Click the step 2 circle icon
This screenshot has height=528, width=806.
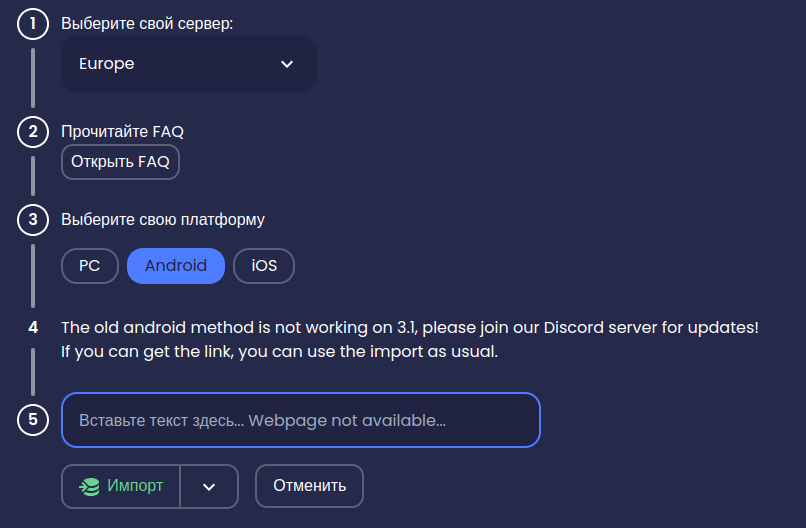tap(33, 132)
